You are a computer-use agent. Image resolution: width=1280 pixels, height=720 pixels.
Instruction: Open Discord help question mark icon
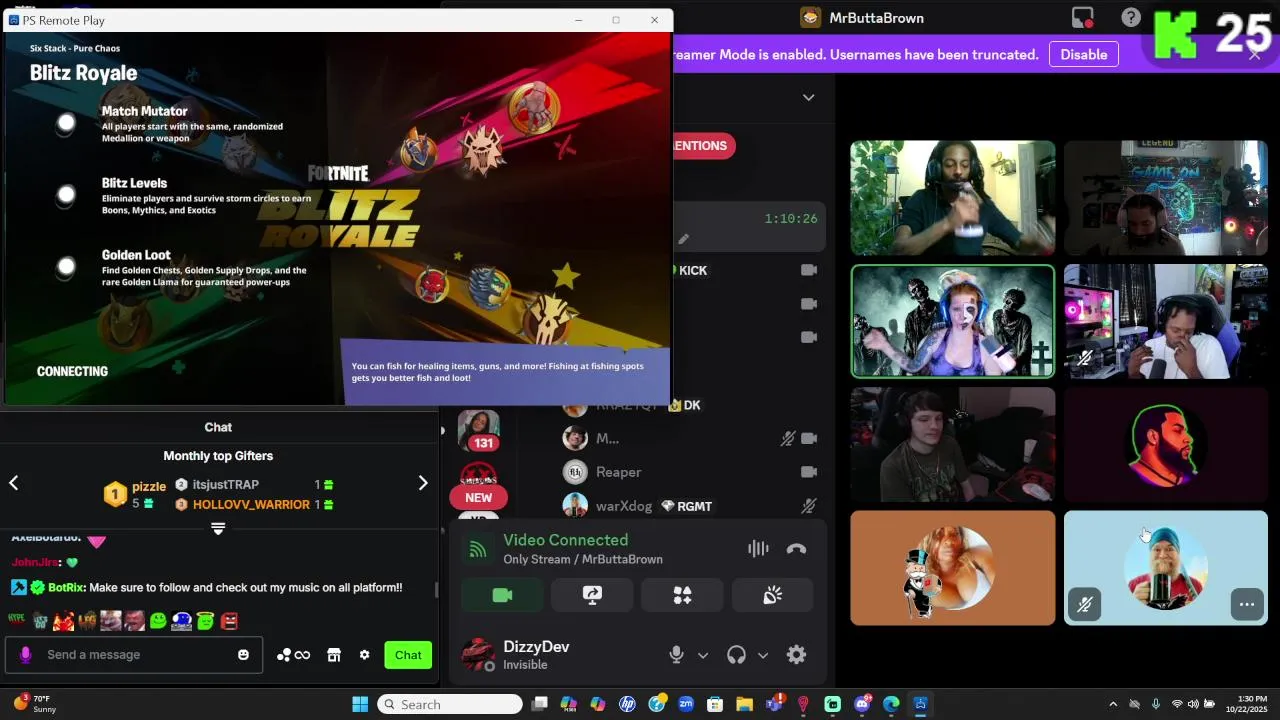pos(1131,17)
